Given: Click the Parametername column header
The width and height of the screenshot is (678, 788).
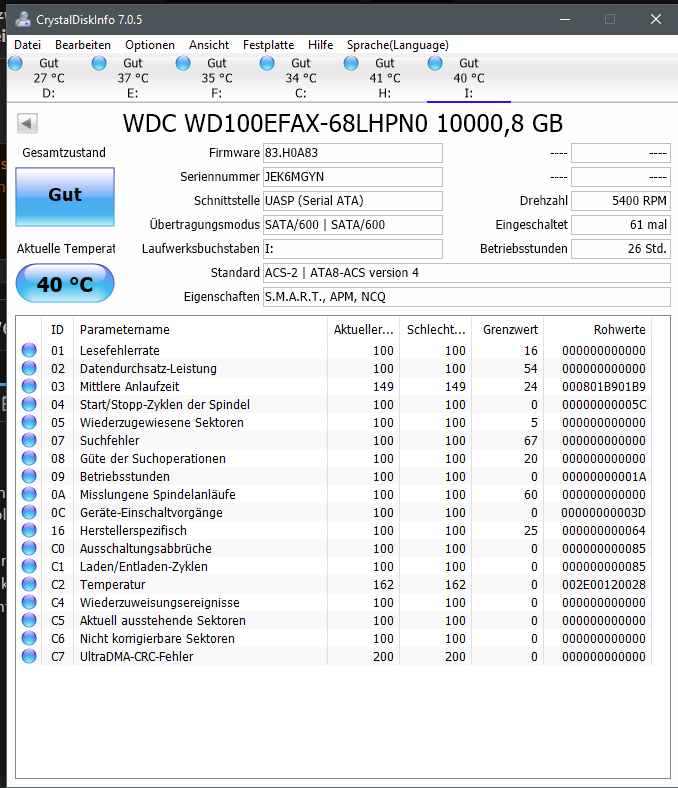Looking at the screenshot, I should [x=201, y=330].
